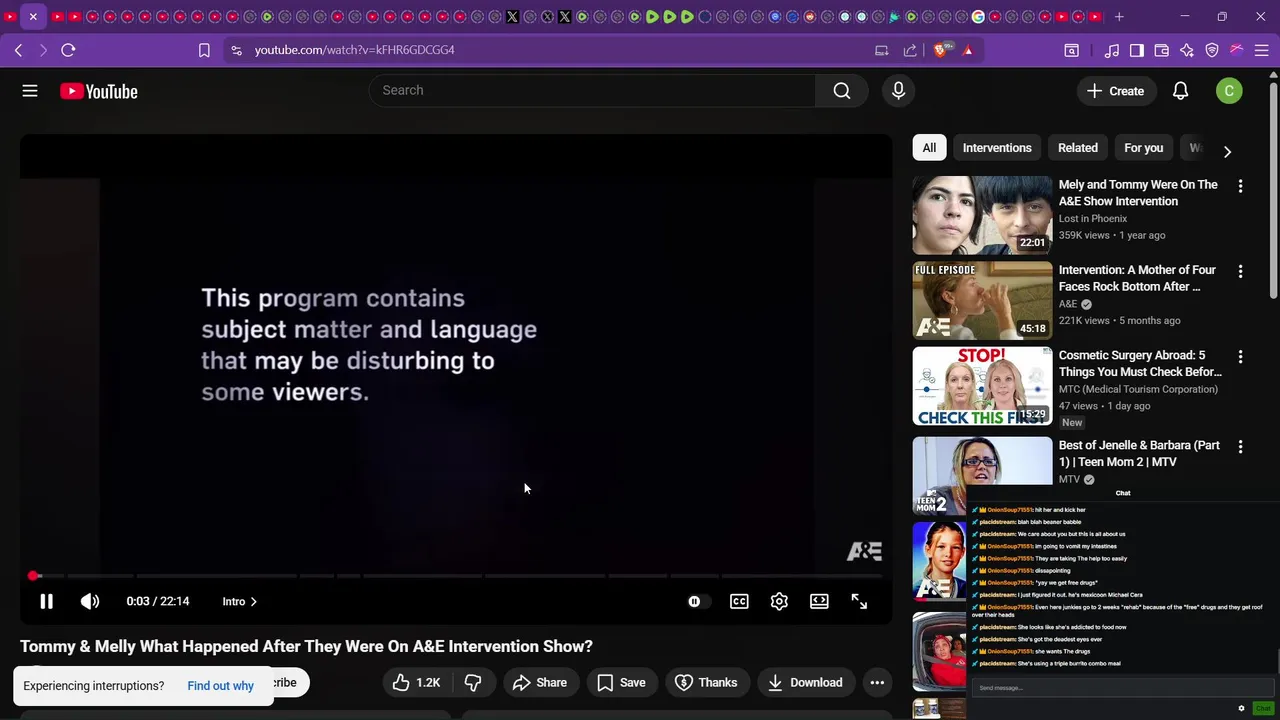Select the 'All' filter chip
The height and width of the screenshot is (720, 1280).
[x=929, y=148]
